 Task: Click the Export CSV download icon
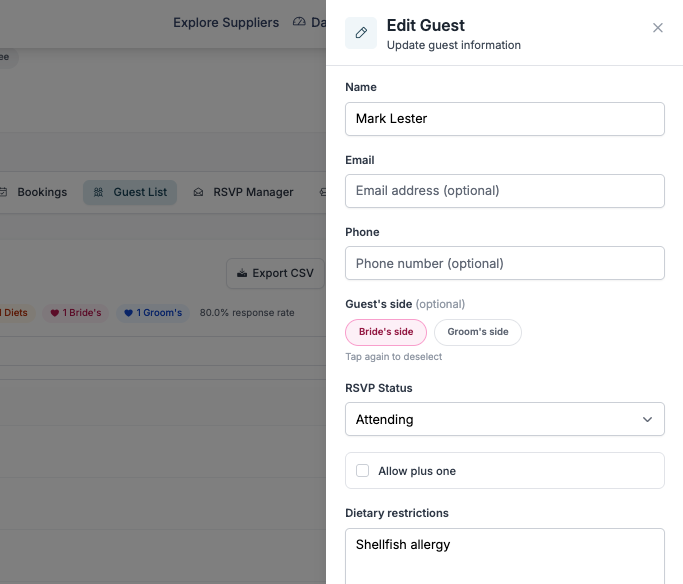(242, 273)
